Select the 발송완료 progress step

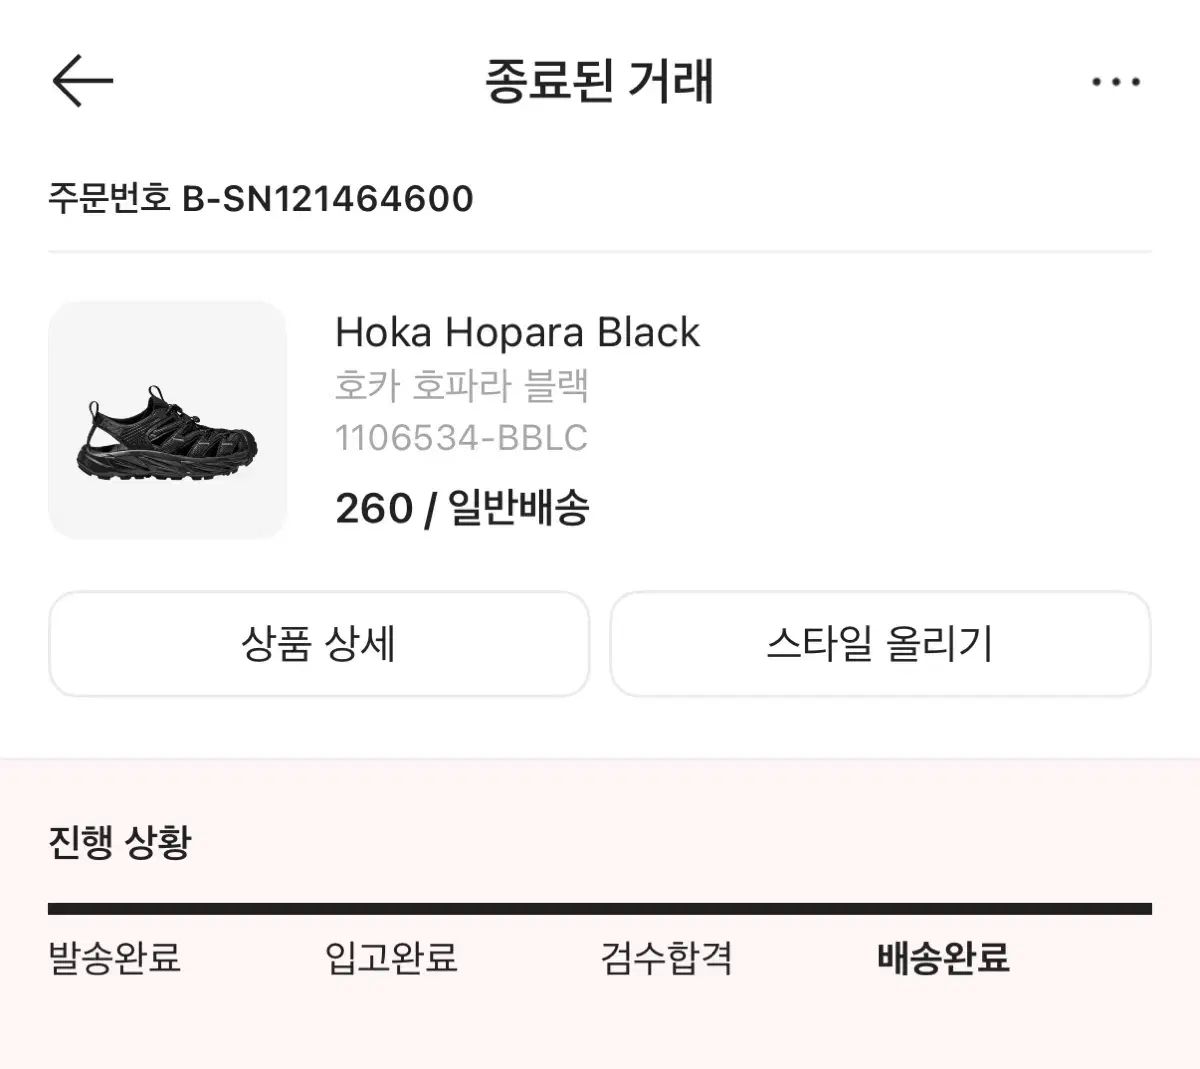tap(113, 959)
